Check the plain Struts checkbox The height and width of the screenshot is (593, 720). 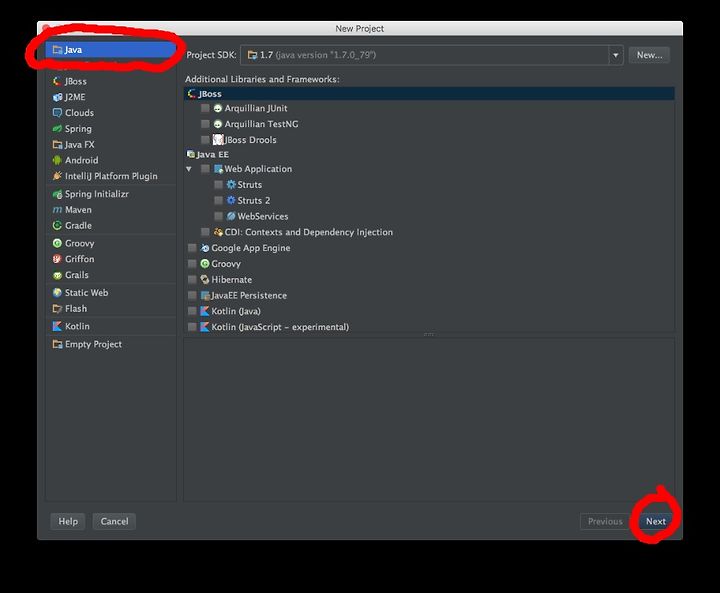tap(219, 185)
